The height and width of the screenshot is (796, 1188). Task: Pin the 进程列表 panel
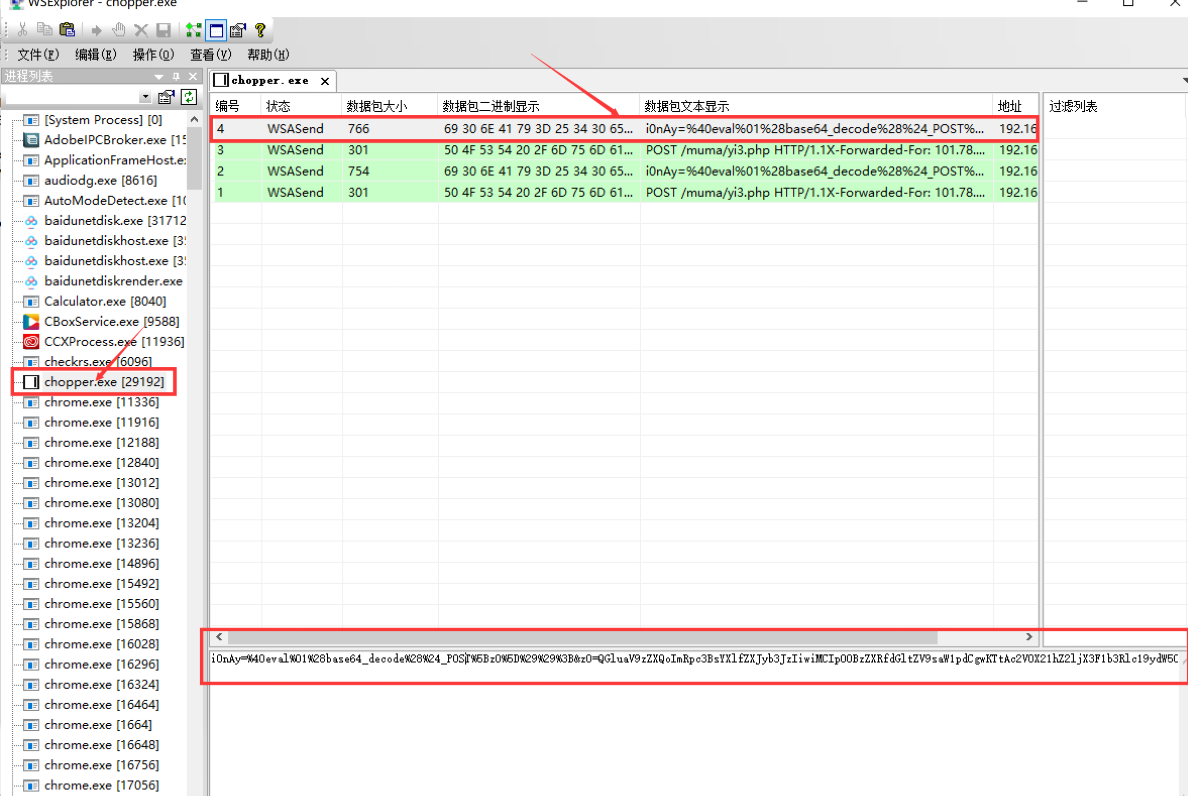176,76
